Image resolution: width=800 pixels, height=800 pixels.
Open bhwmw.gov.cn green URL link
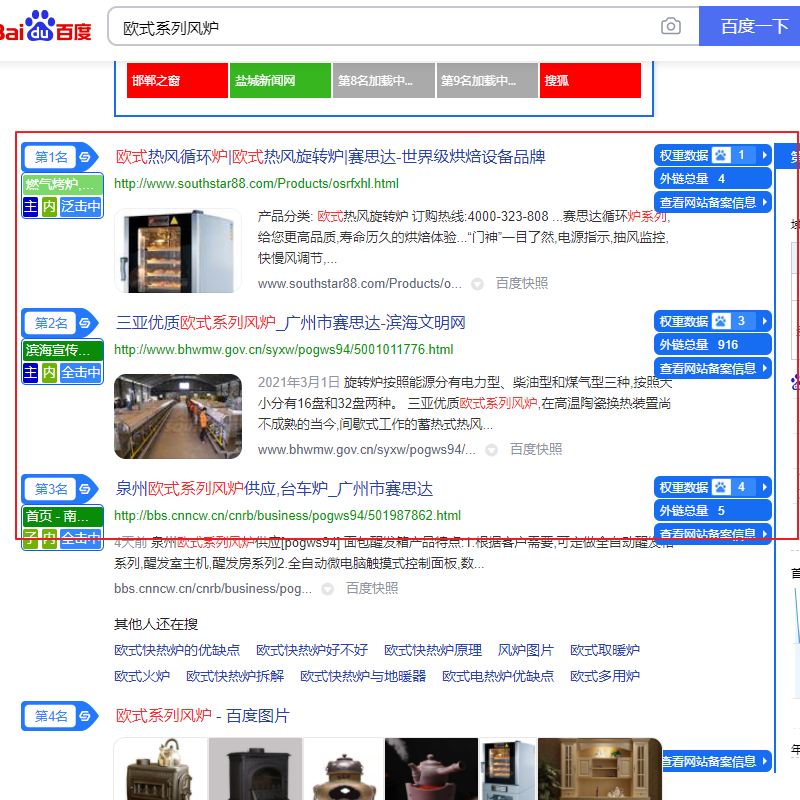click(284, 349)
